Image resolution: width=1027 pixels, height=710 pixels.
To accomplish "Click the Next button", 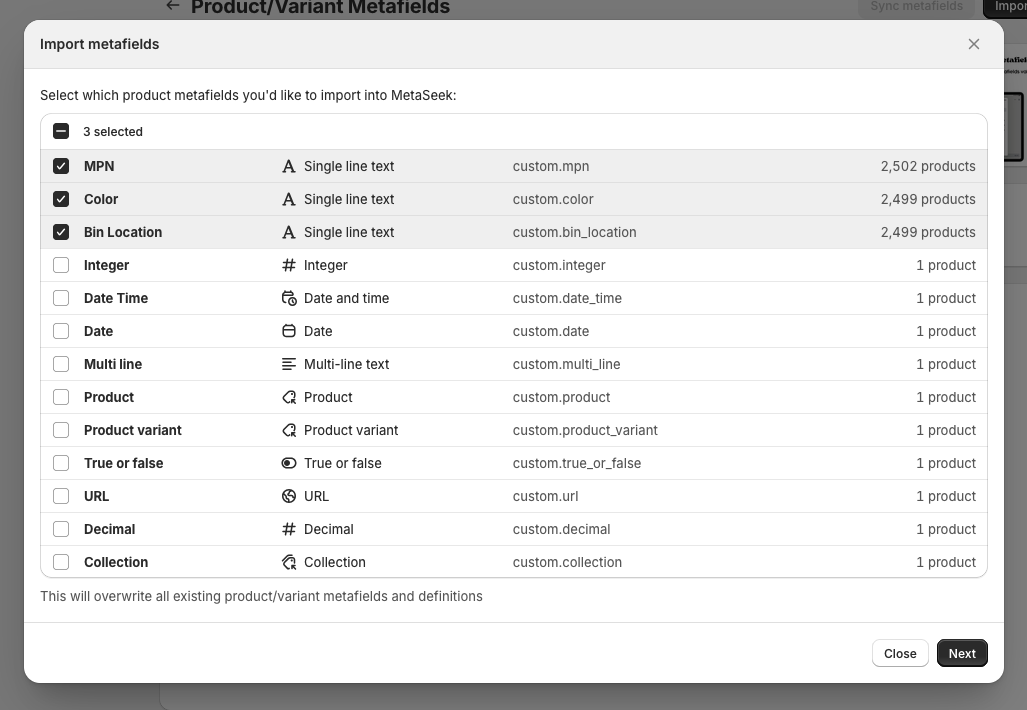I will coord(961,653).
